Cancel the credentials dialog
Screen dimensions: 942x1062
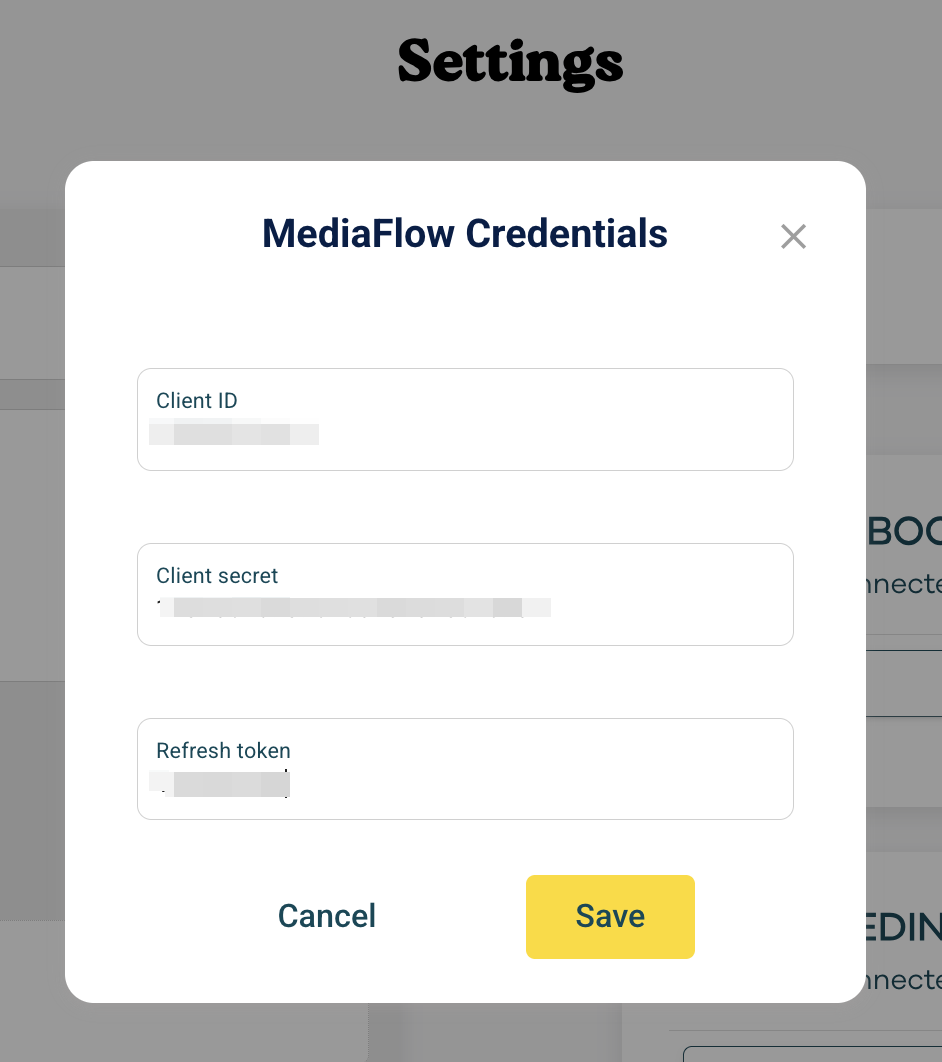click(327, 916)
